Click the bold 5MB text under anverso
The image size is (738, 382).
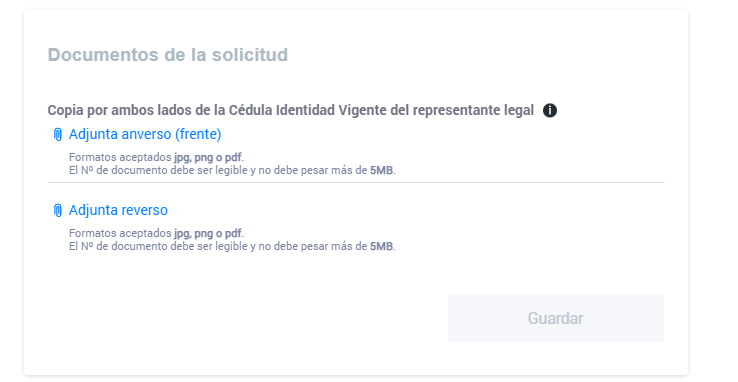coord(381,170)
